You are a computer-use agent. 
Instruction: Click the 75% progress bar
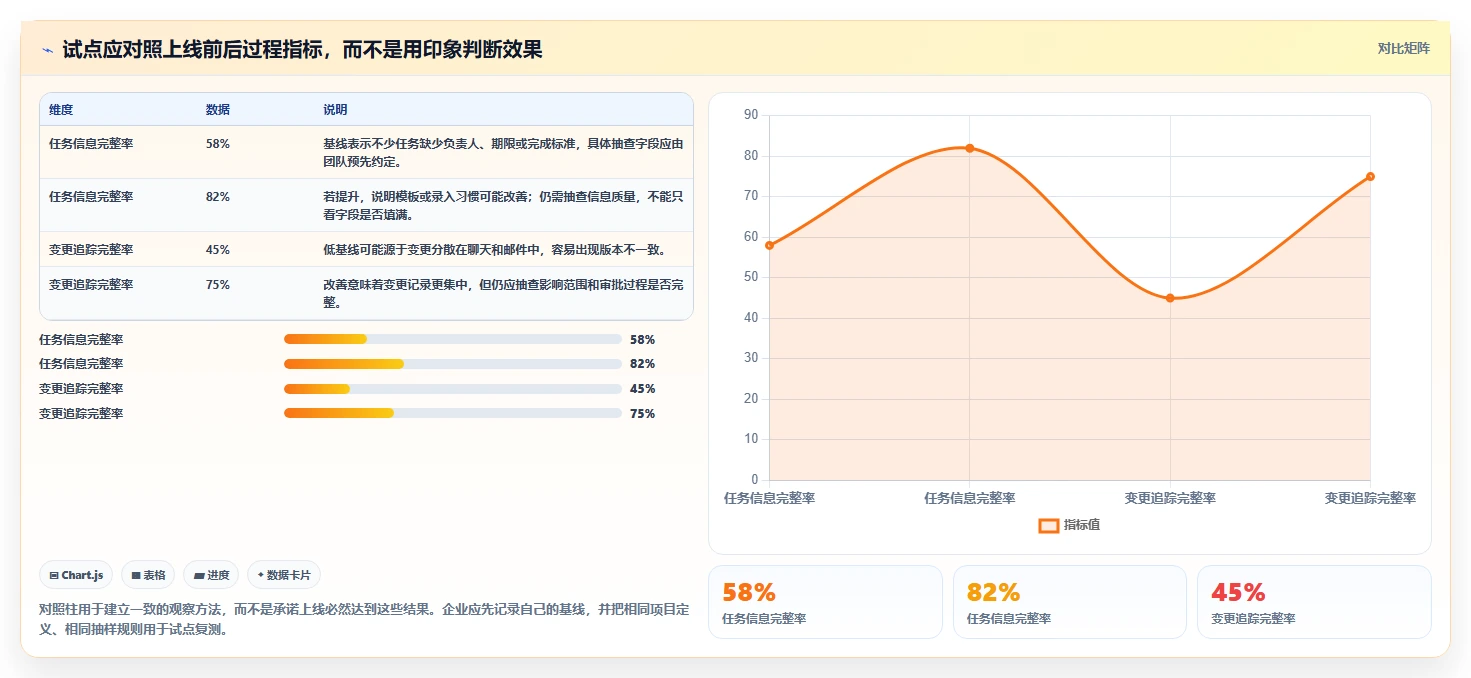[x=453, y=413]
